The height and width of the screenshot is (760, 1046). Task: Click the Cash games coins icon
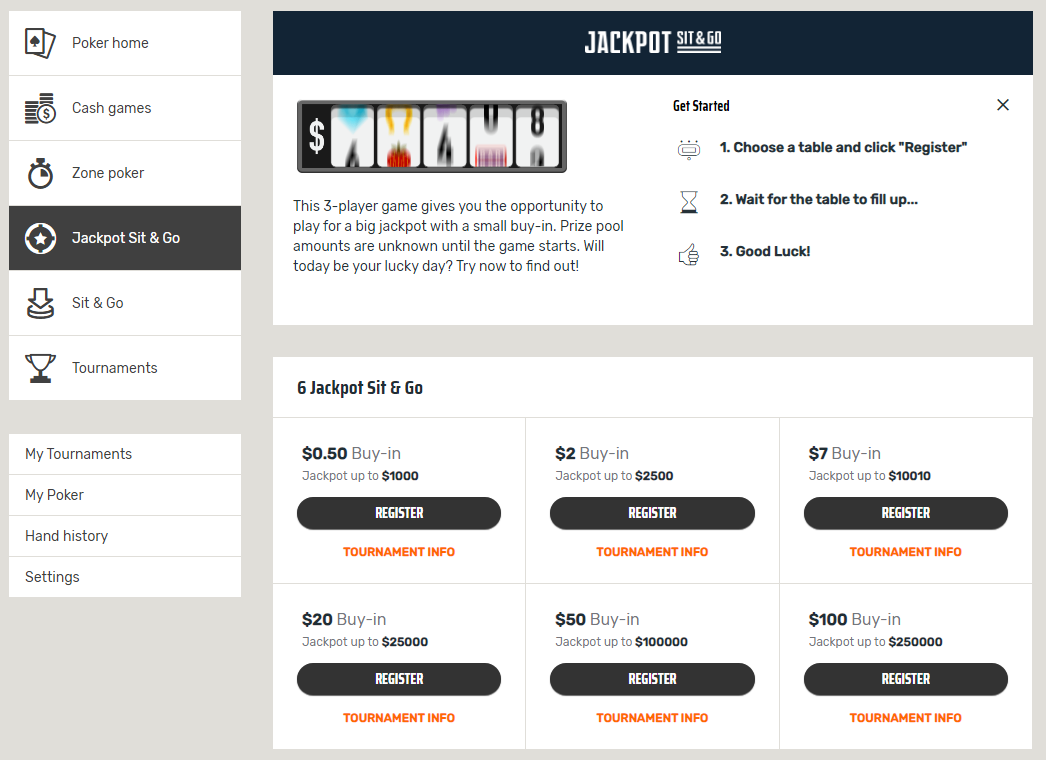40,108
